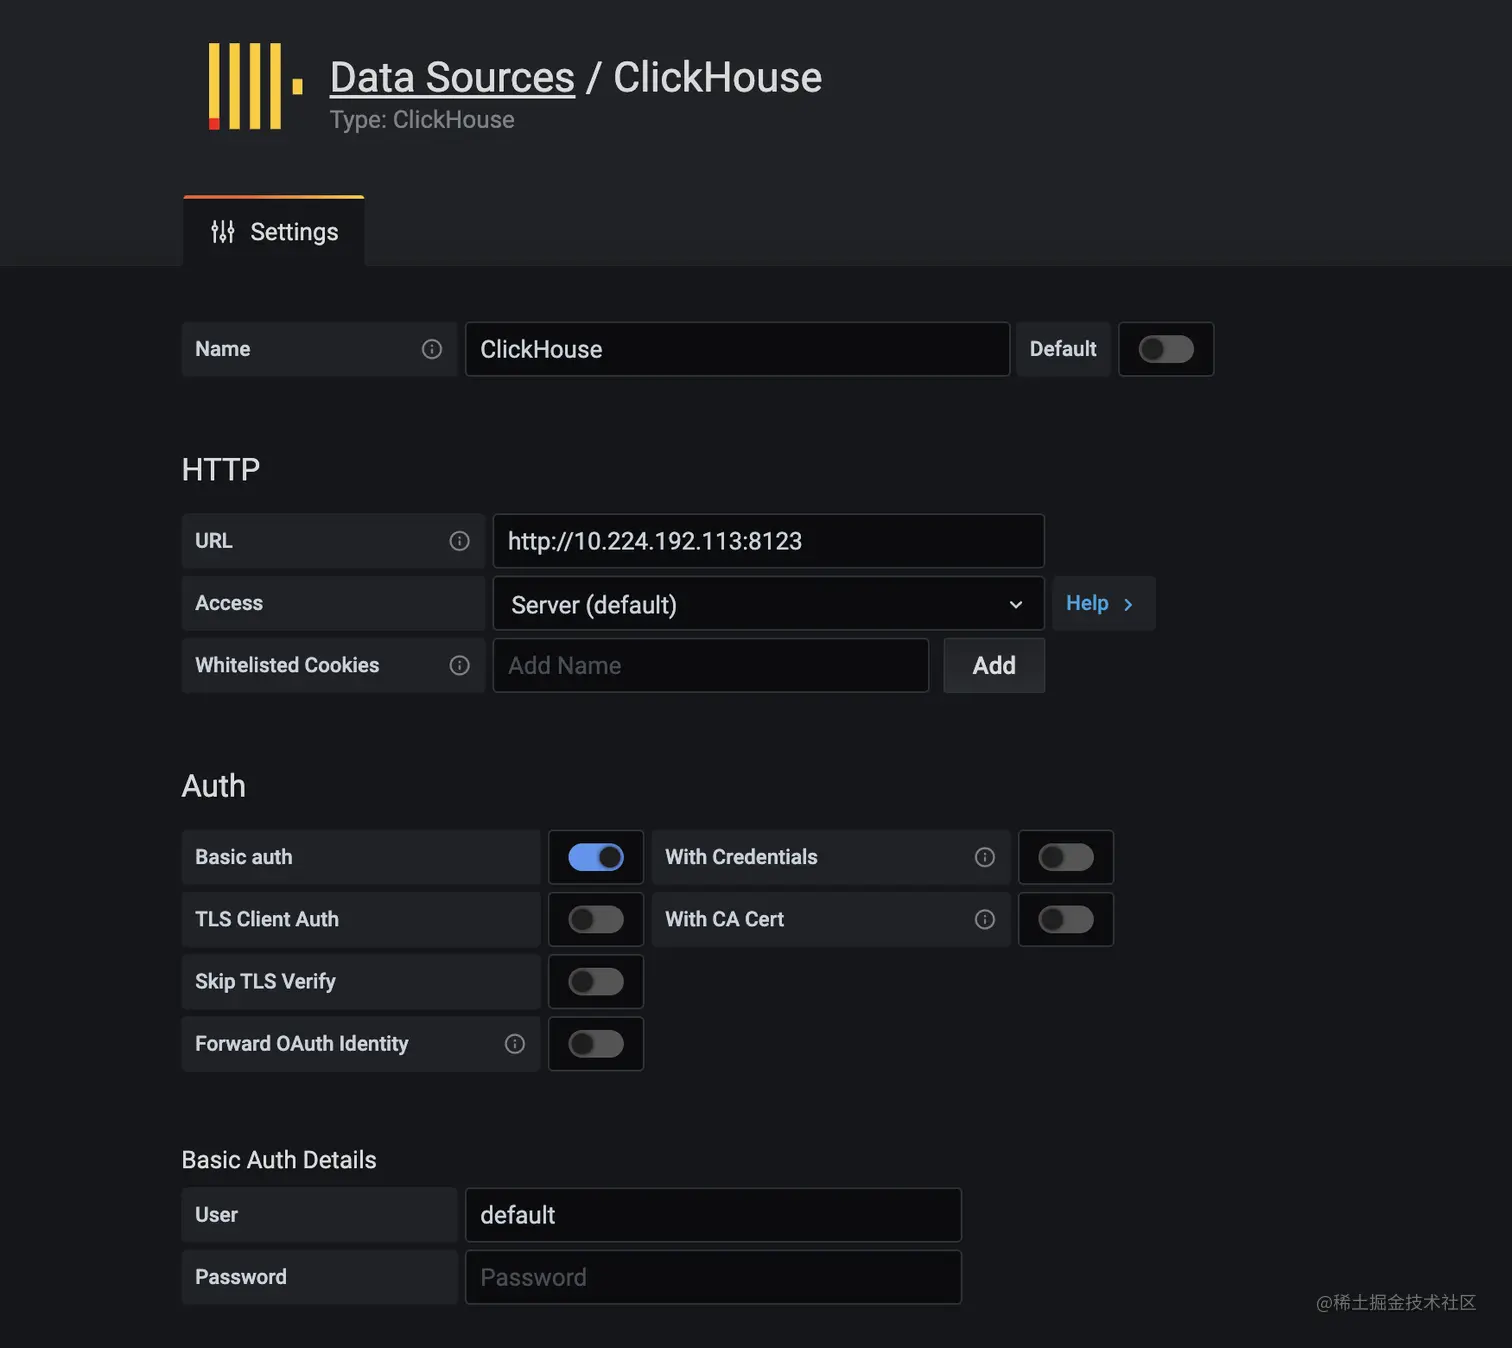Screen dimensions: 1512x1348
Task: Click the "Basic auth" label
Action: [244, 857]
